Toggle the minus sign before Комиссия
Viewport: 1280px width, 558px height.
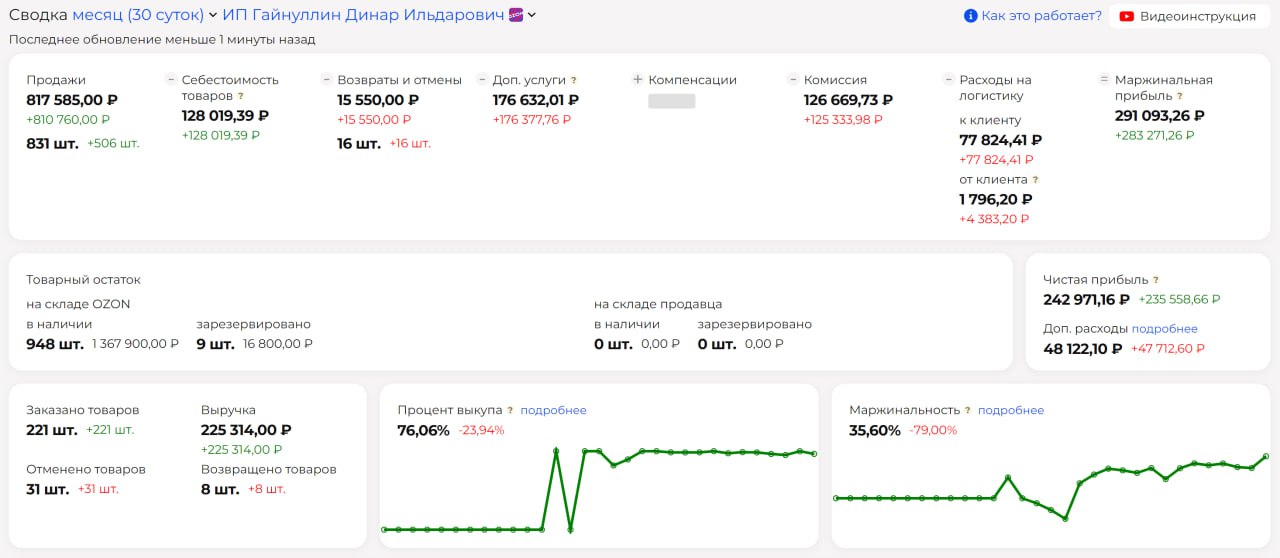click(793, 80)
